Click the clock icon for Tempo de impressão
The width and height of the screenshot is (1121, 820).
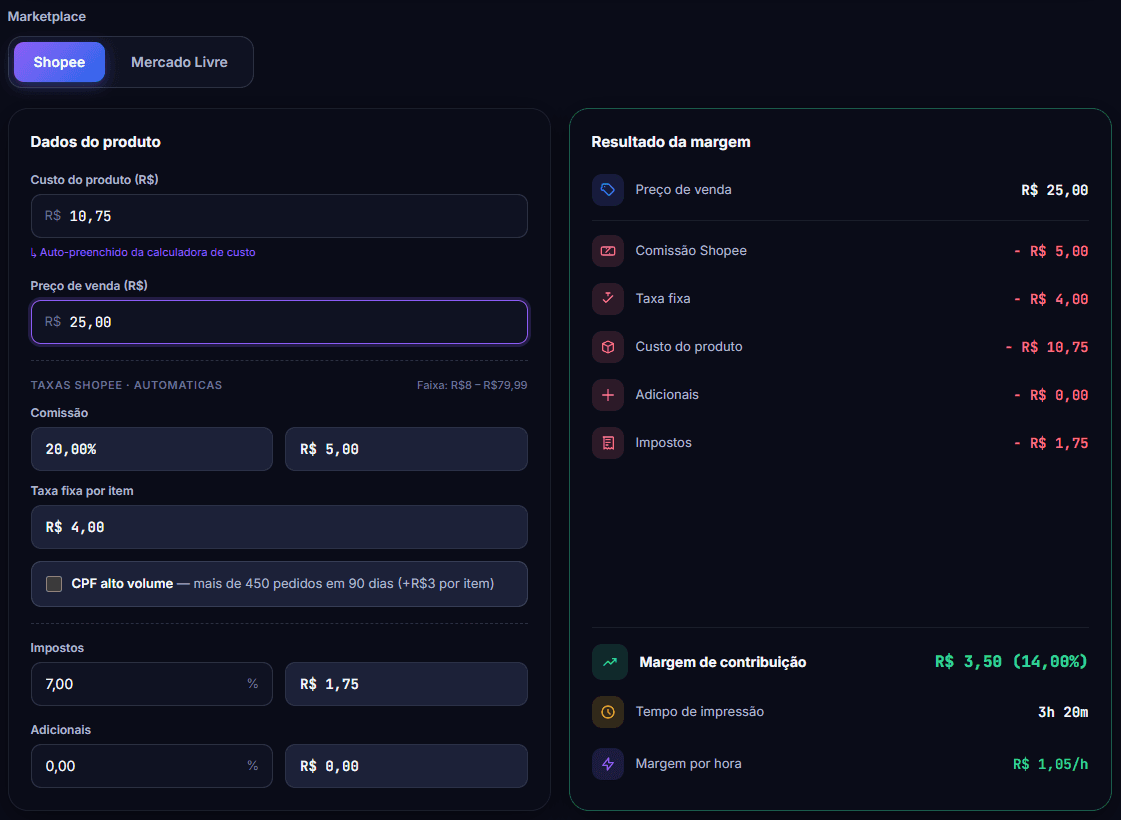pyautogui.click(x=608, y=712)
